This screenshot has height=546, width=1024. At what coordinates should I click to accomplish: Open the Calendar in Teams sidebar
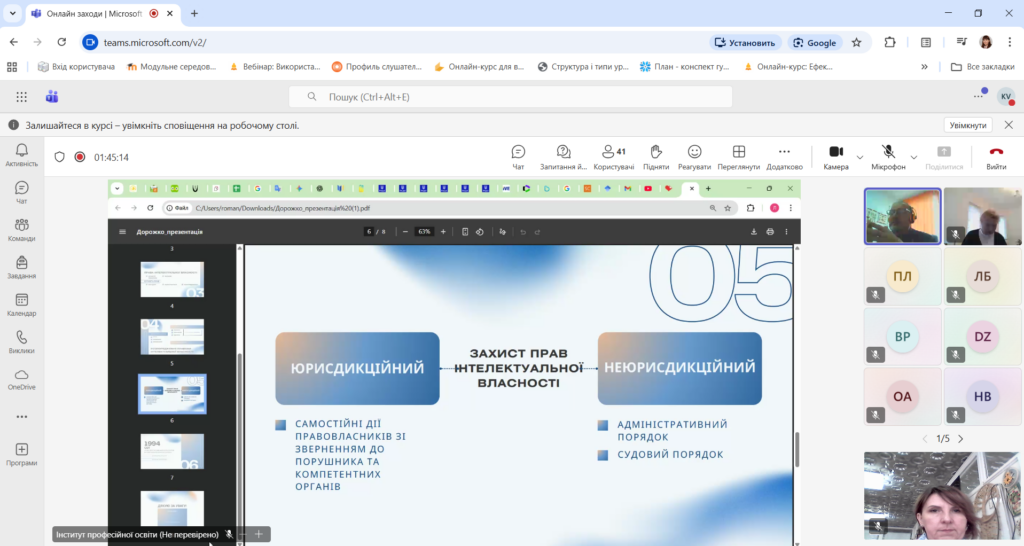(x=21, y=304)
